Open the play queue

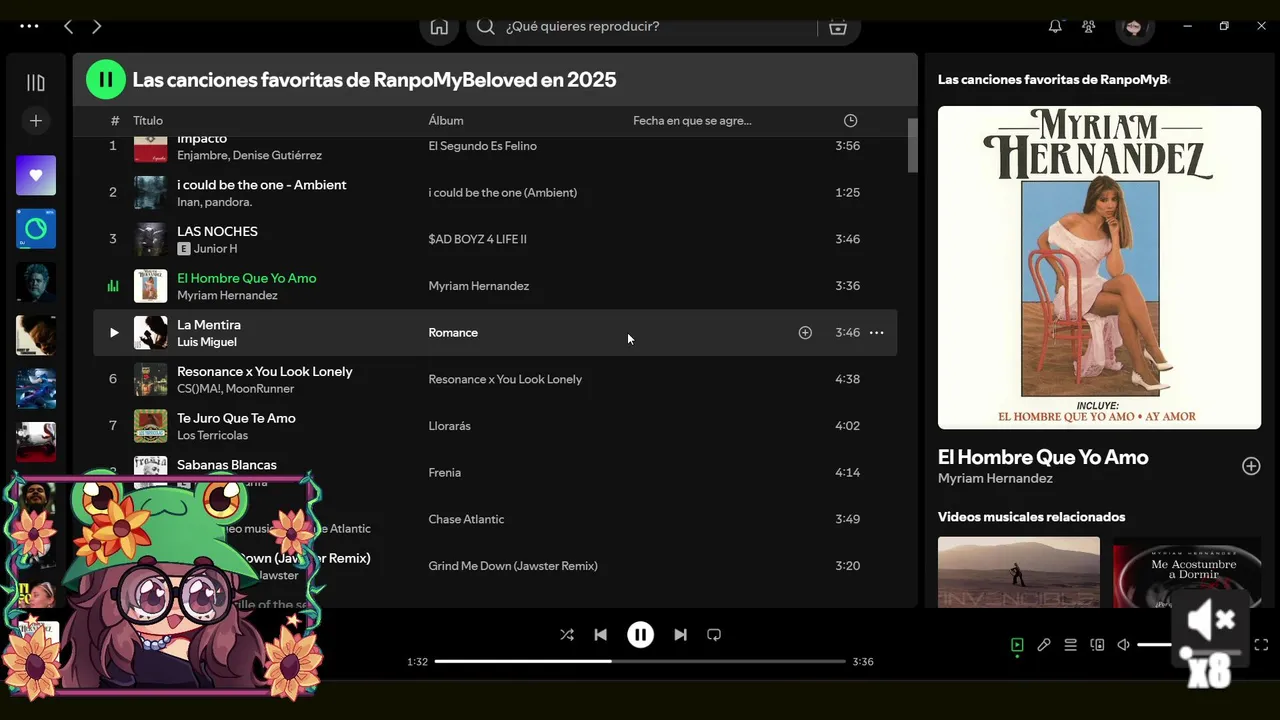click(1070, 645)
